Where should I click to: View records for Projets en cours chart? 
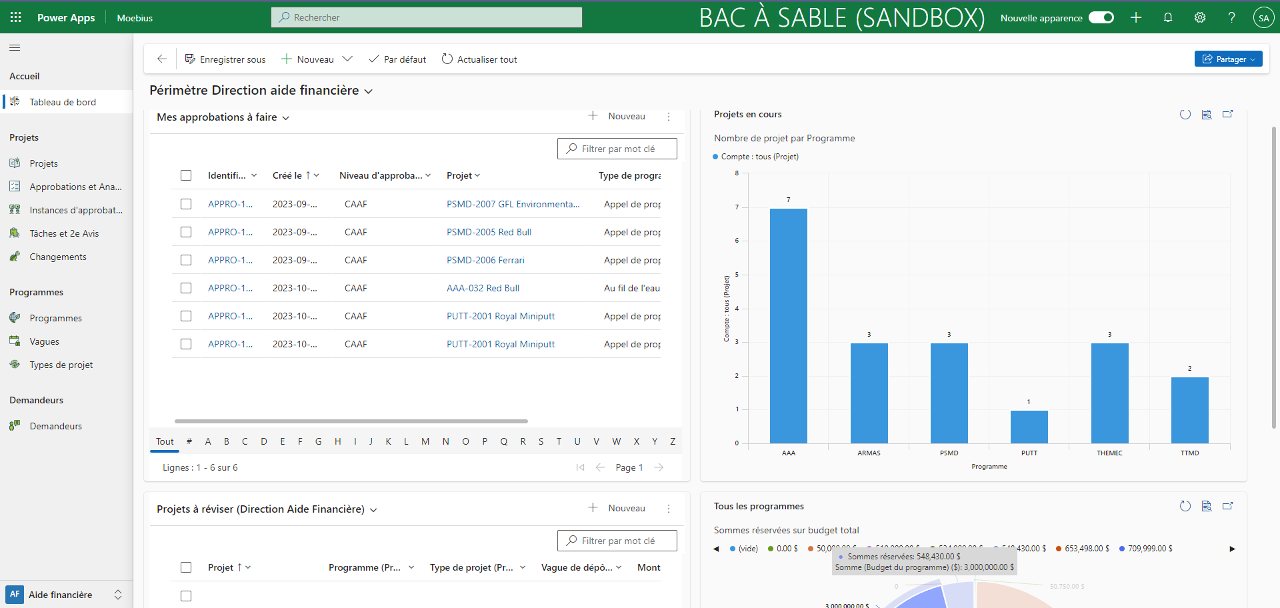[x=1207, y=114]
